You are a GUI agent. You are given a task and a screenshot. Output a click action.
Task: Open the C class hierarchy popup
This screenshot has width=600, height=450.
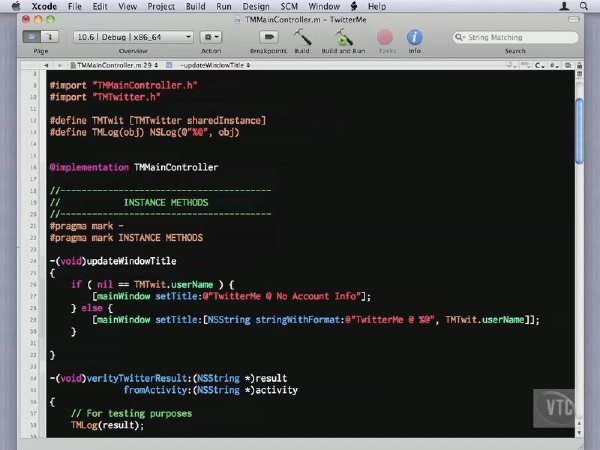point(540,65)
